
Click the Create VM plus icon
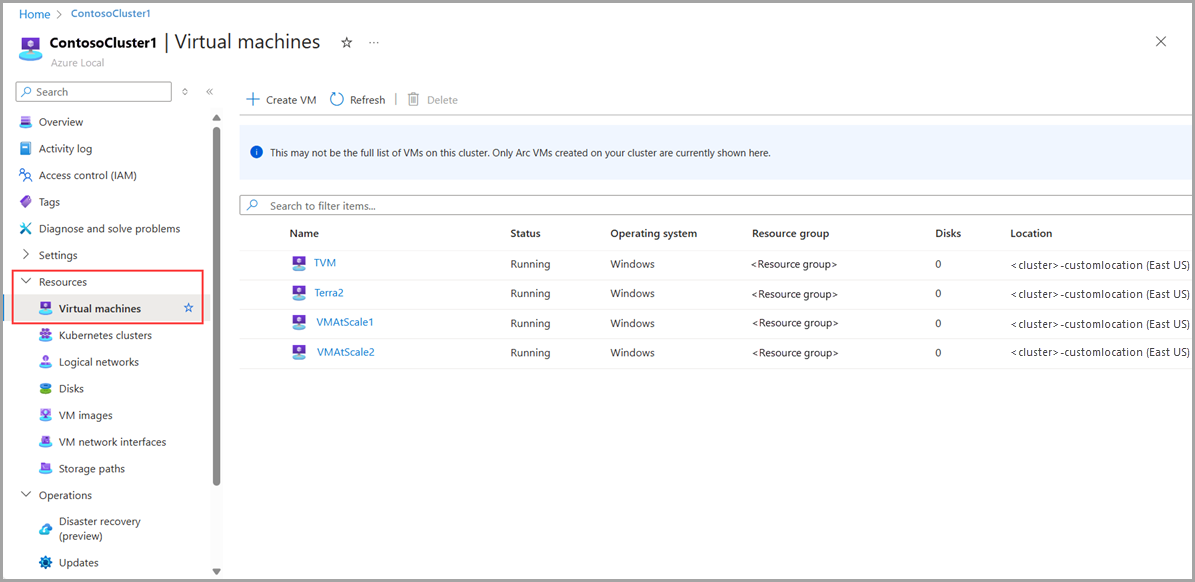(253, 100)
